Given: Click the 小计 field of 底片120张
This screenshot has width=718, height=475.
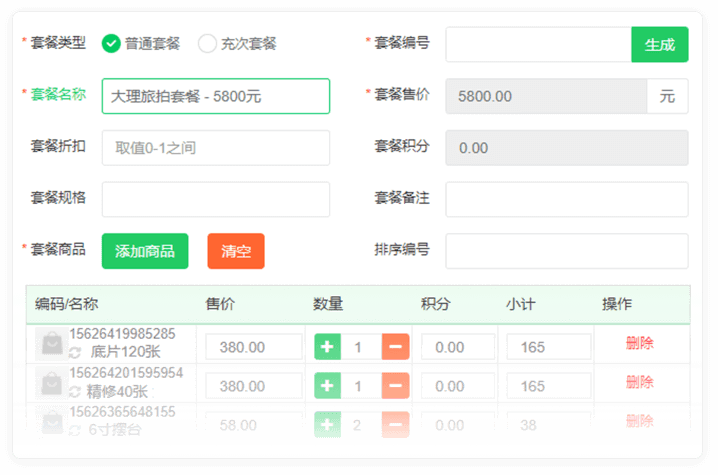Looking at the screenshot, I should (549, 347).
